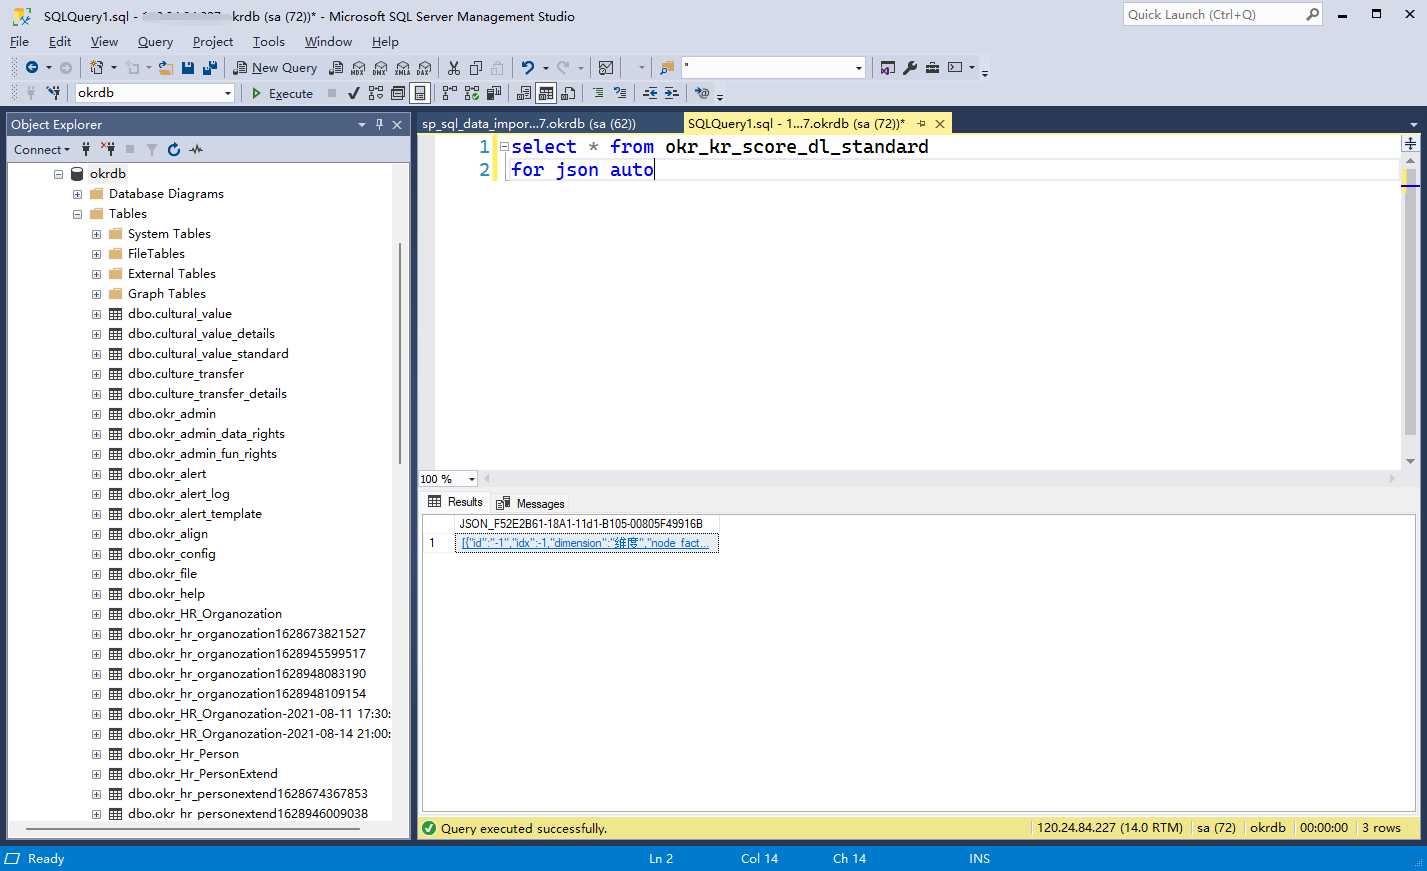Viewport: 1427px width, 871px height.
Task: Click the Connect button in Object Explorer
Action: click(38, 149)
